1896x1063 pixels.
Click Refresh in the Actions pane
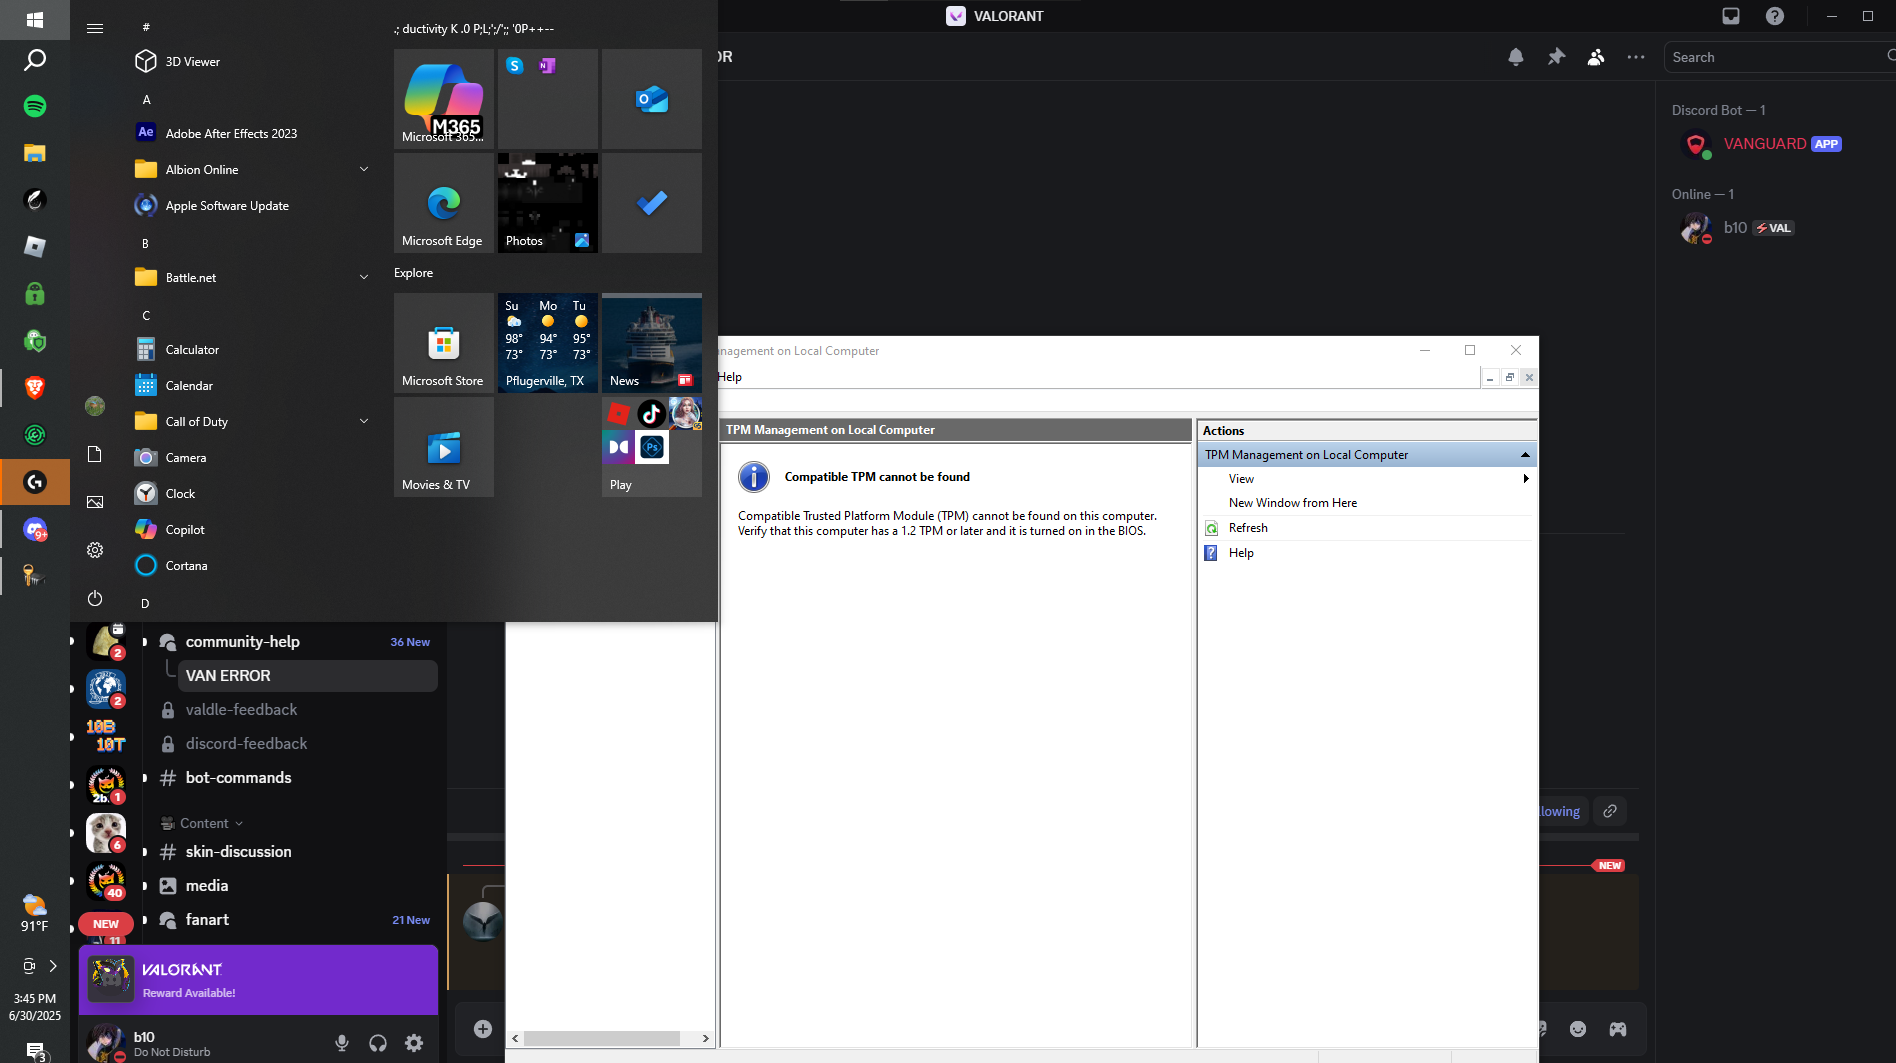(x=1248, y=528)
